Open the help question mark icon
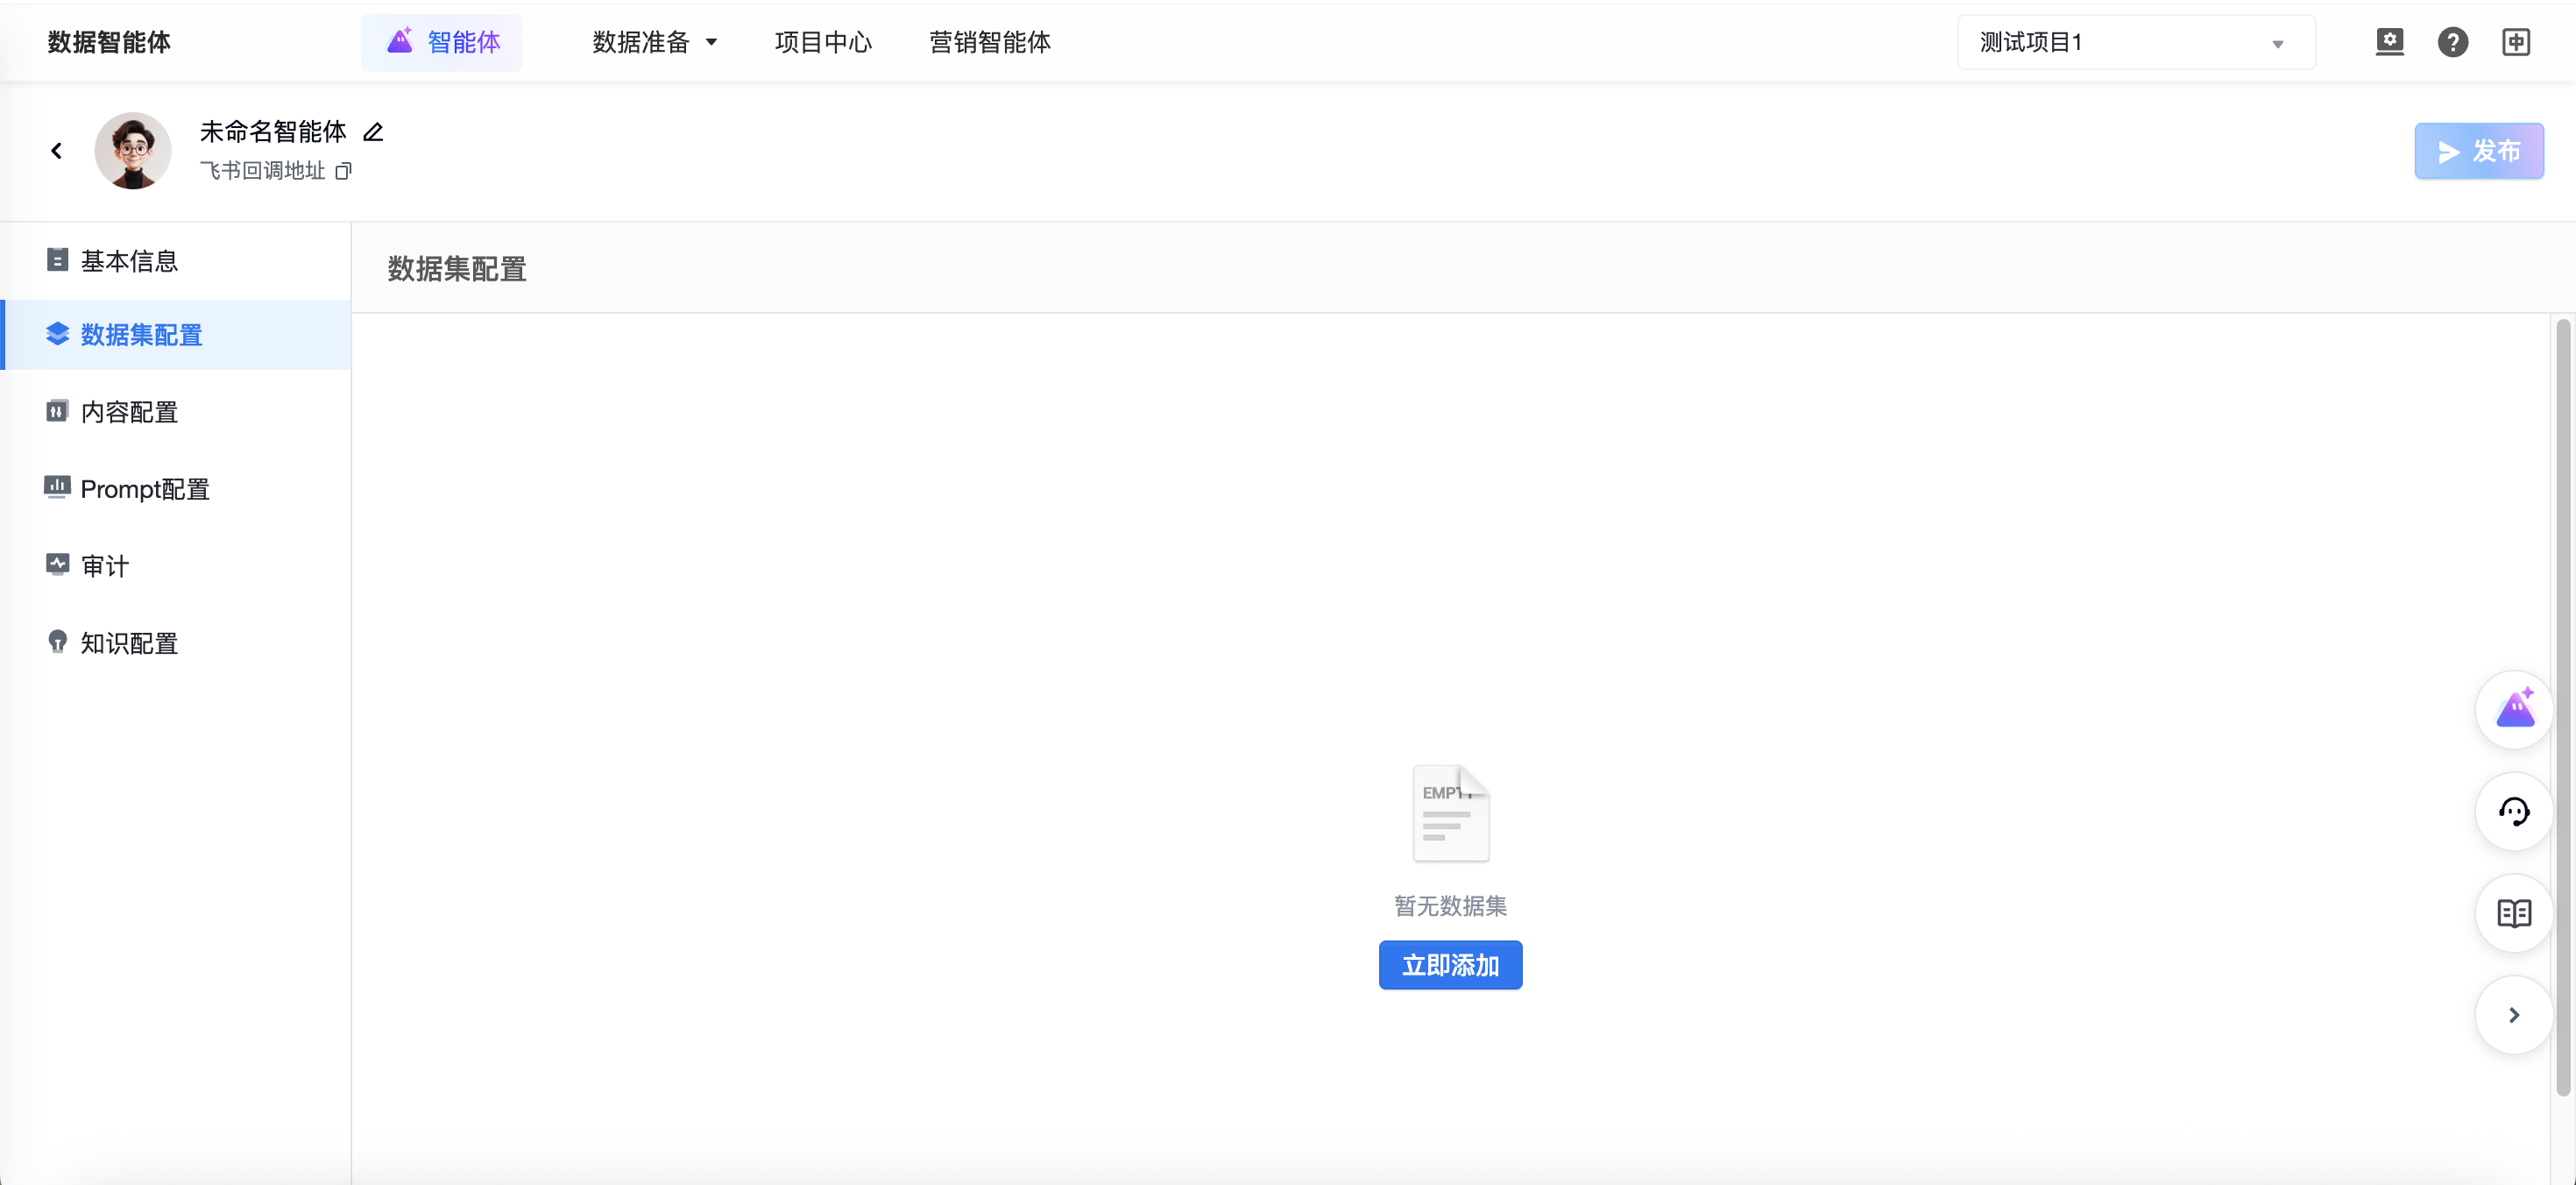The width and height of the screenshot is (2576, 1185). click(2452, 42)
